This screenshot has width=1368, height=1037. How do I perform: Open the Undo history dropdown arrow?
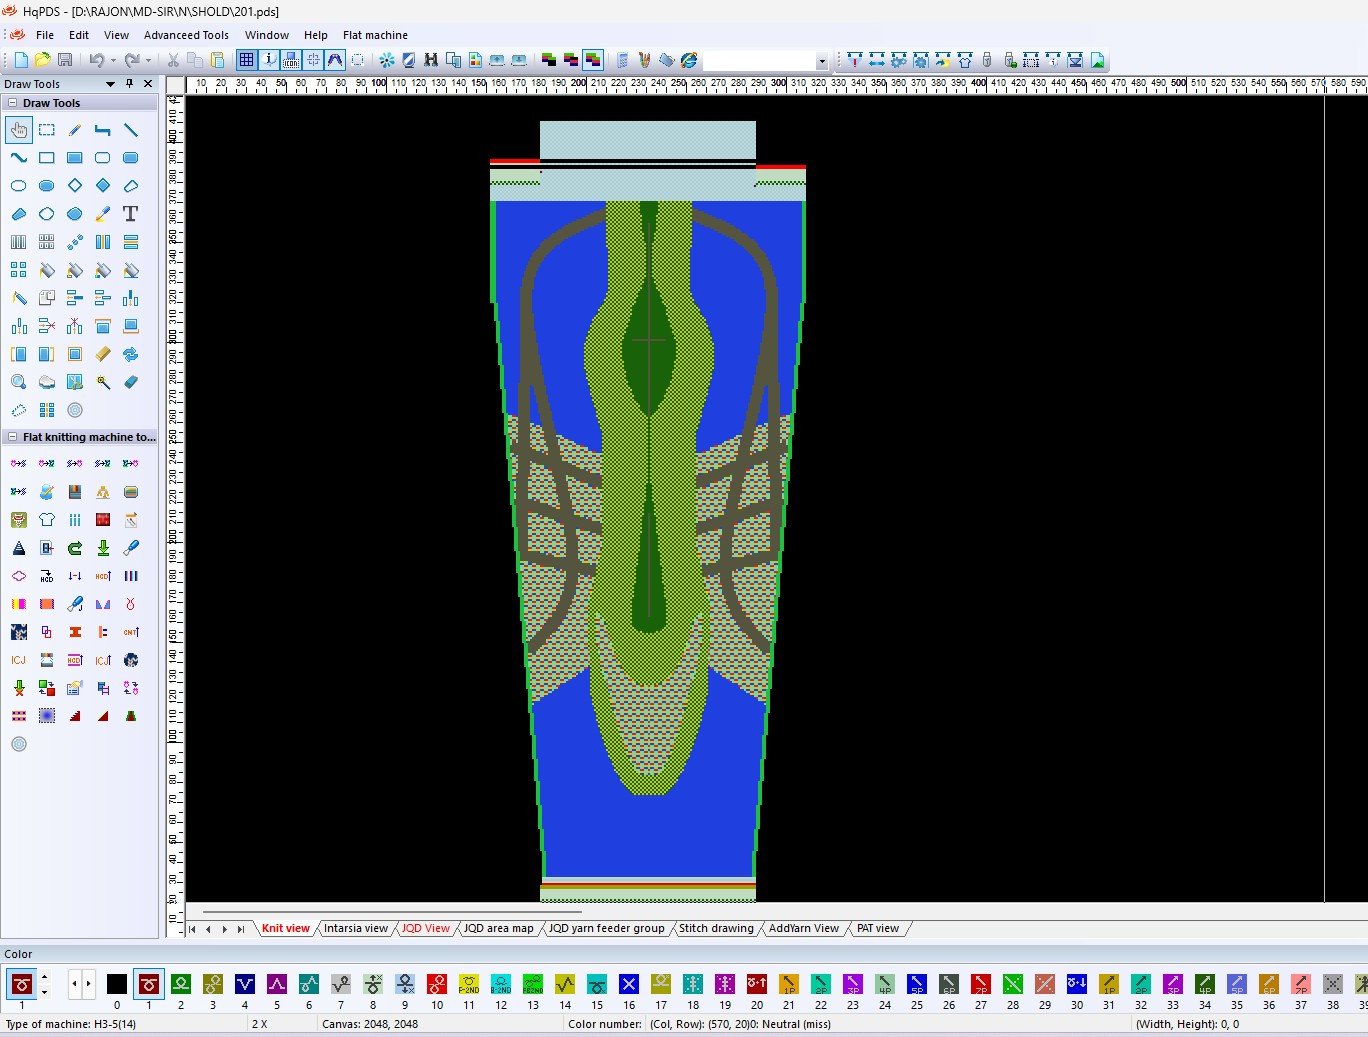coord(113,60)
